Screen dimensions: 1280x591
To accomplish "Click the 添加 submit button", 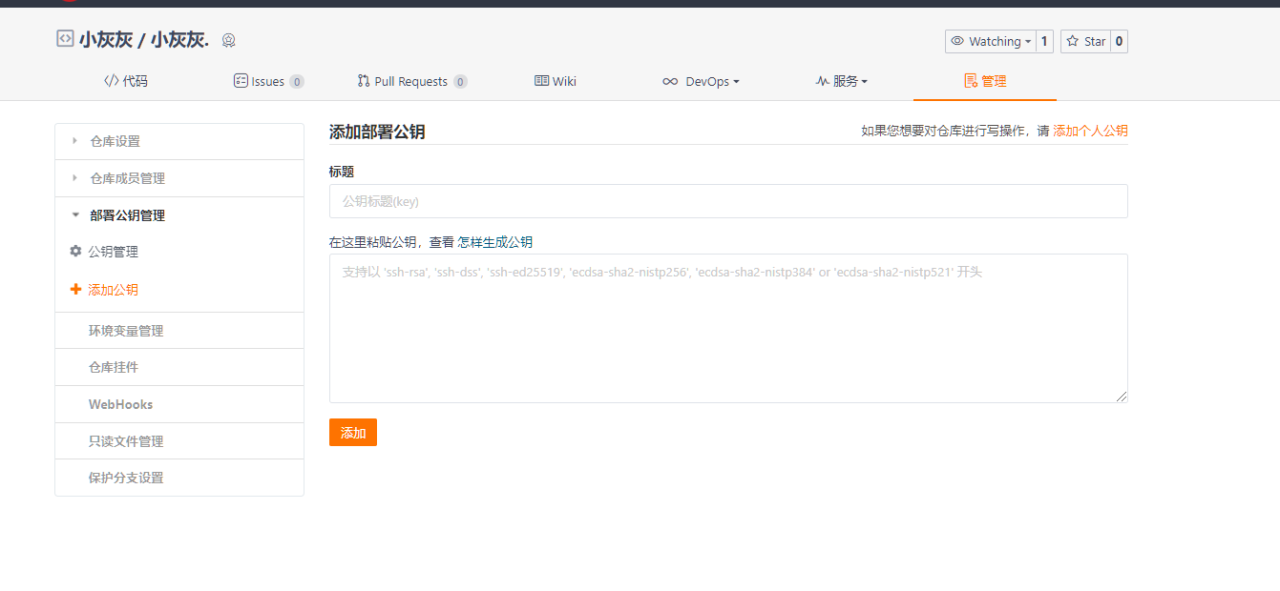I will click(x=353, y=432).
